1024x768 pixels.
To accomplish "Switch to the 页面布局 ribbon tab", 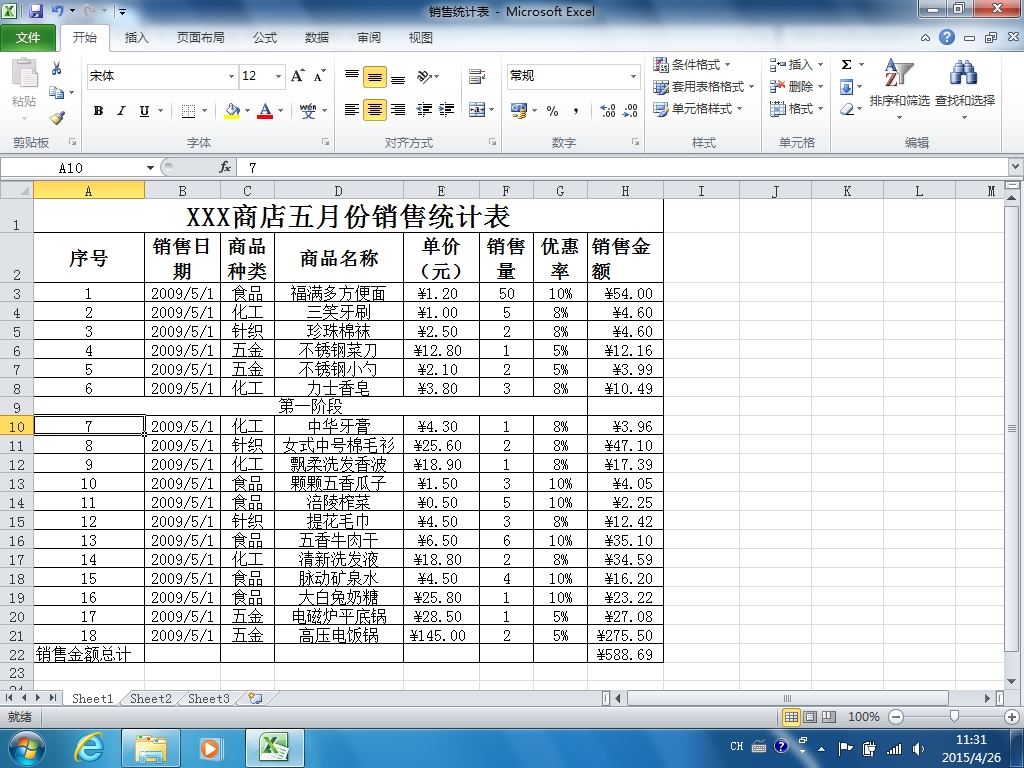I will 200,38.
